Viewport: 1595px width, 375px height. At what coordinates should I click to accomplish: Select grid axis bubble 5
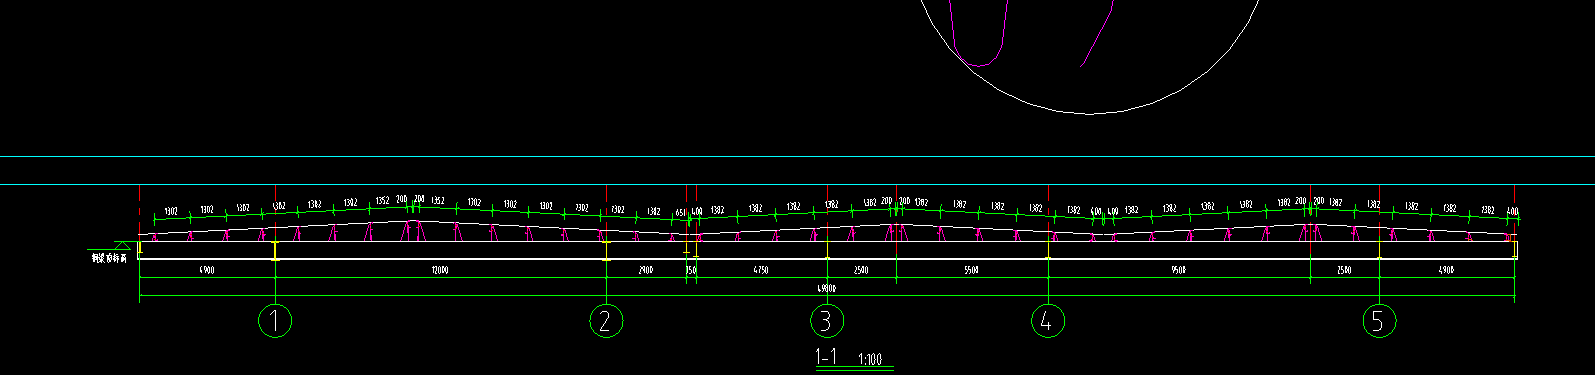click(1379, 321)
